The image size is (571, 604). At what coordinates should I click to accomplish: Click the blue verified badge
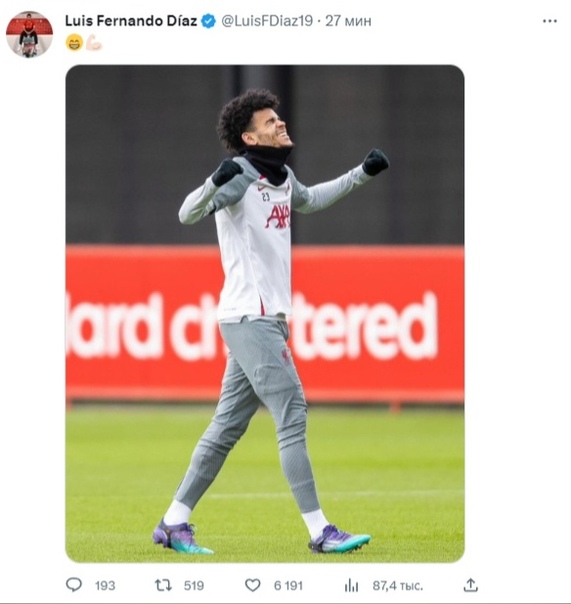[x=209, y=21]
